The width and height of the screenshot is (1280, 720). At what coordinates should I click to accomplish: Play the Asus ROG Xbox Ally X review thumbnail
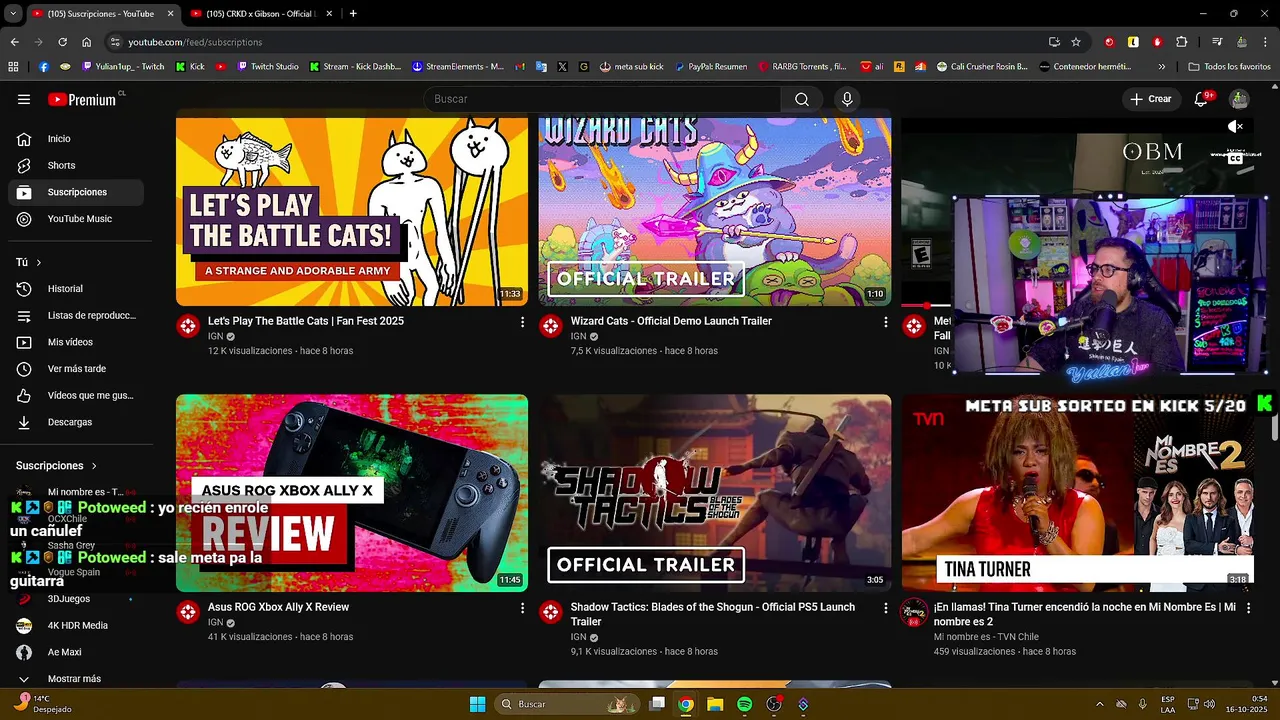[352, 493]
